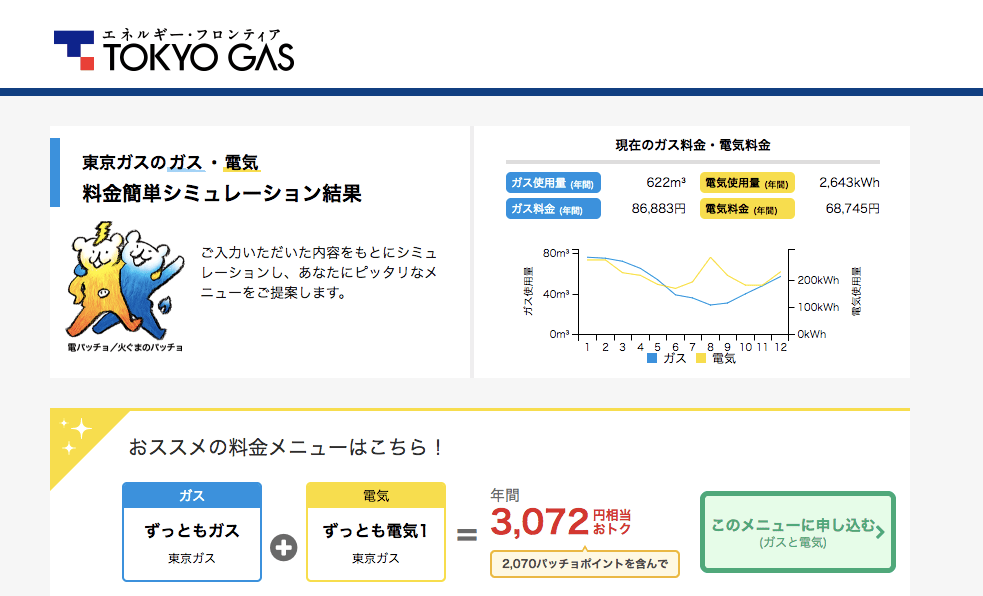Click the 68,745円 electricity fee value

pos(852,208)
